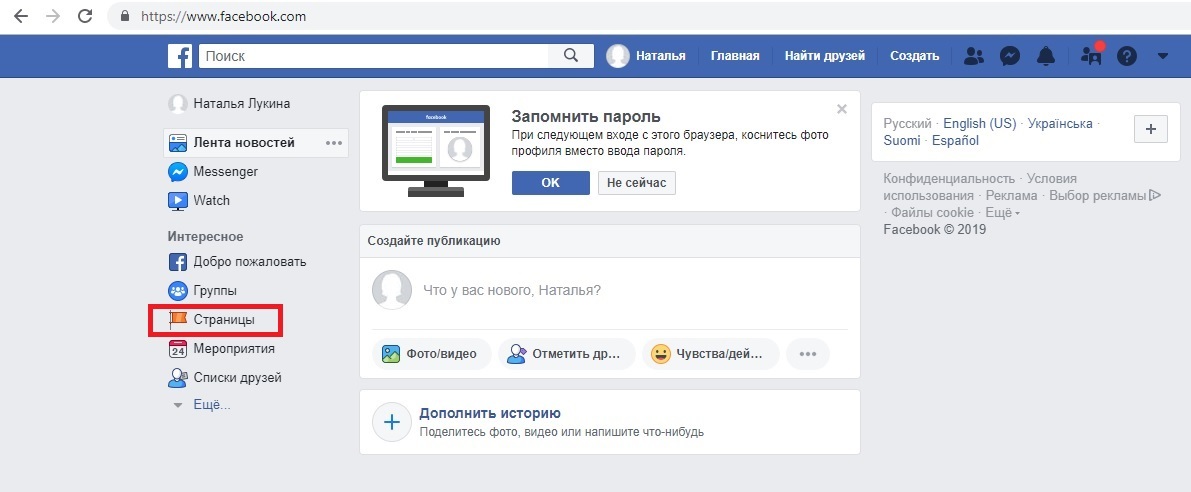Open Реклама footer link
Image resolution: width=1191 pixels, height=492 pixels.
[1011, 196]
